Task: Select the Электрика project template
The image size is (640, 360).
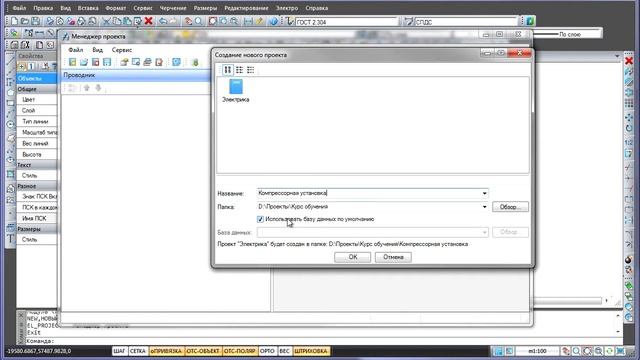Action: [x=236, y=91]
